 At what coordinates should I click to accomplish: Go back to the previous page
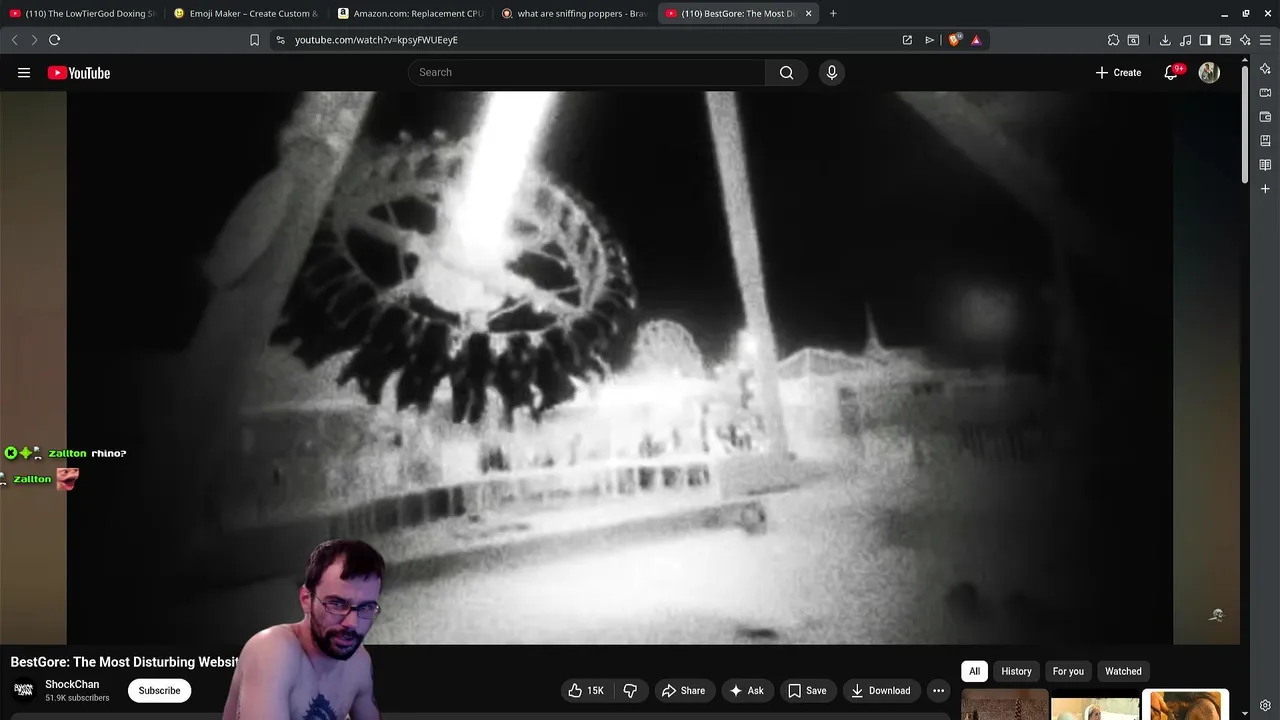(14, 40)
